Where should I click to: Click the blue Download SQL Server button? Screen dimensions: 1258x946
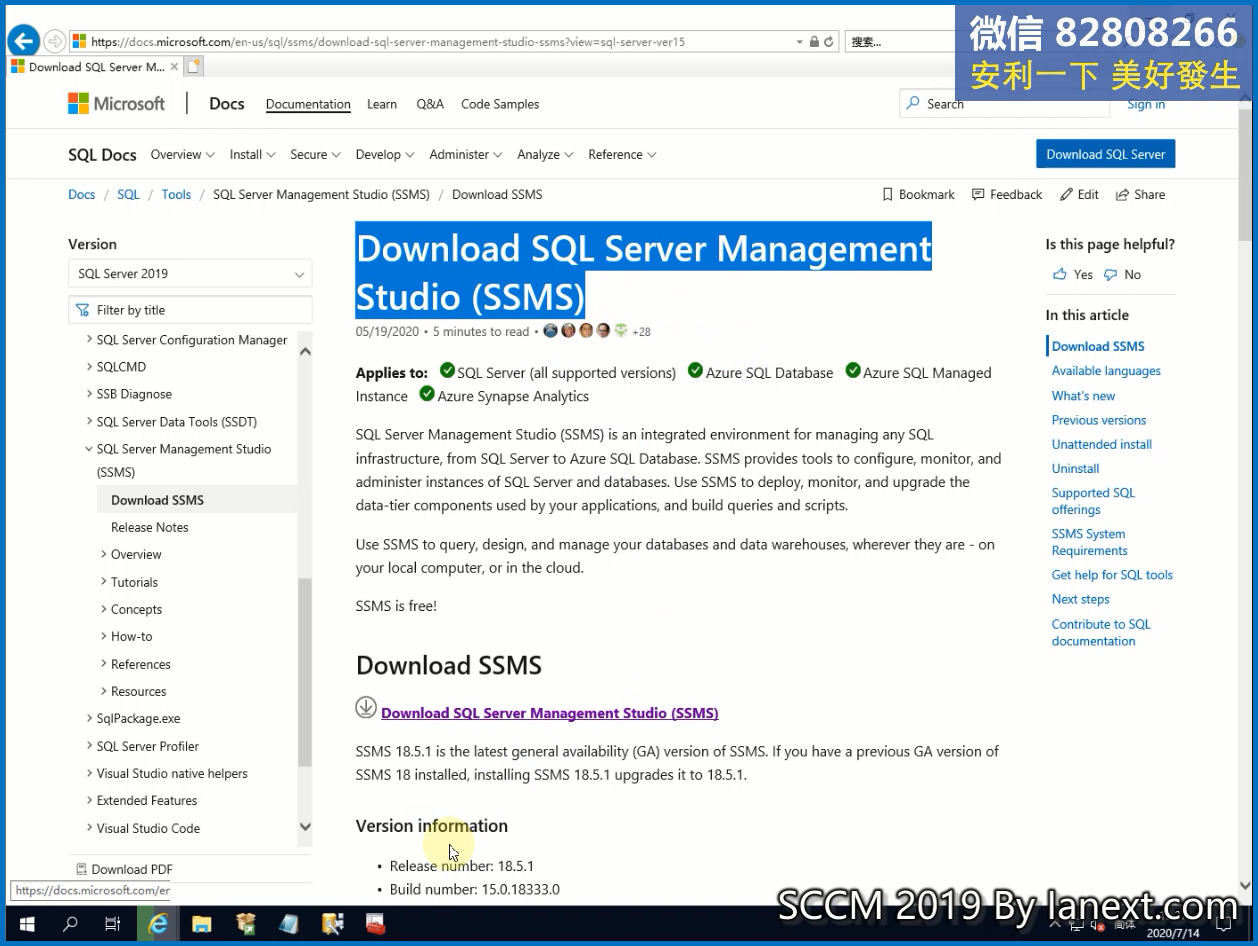[x=1106, y=154]
